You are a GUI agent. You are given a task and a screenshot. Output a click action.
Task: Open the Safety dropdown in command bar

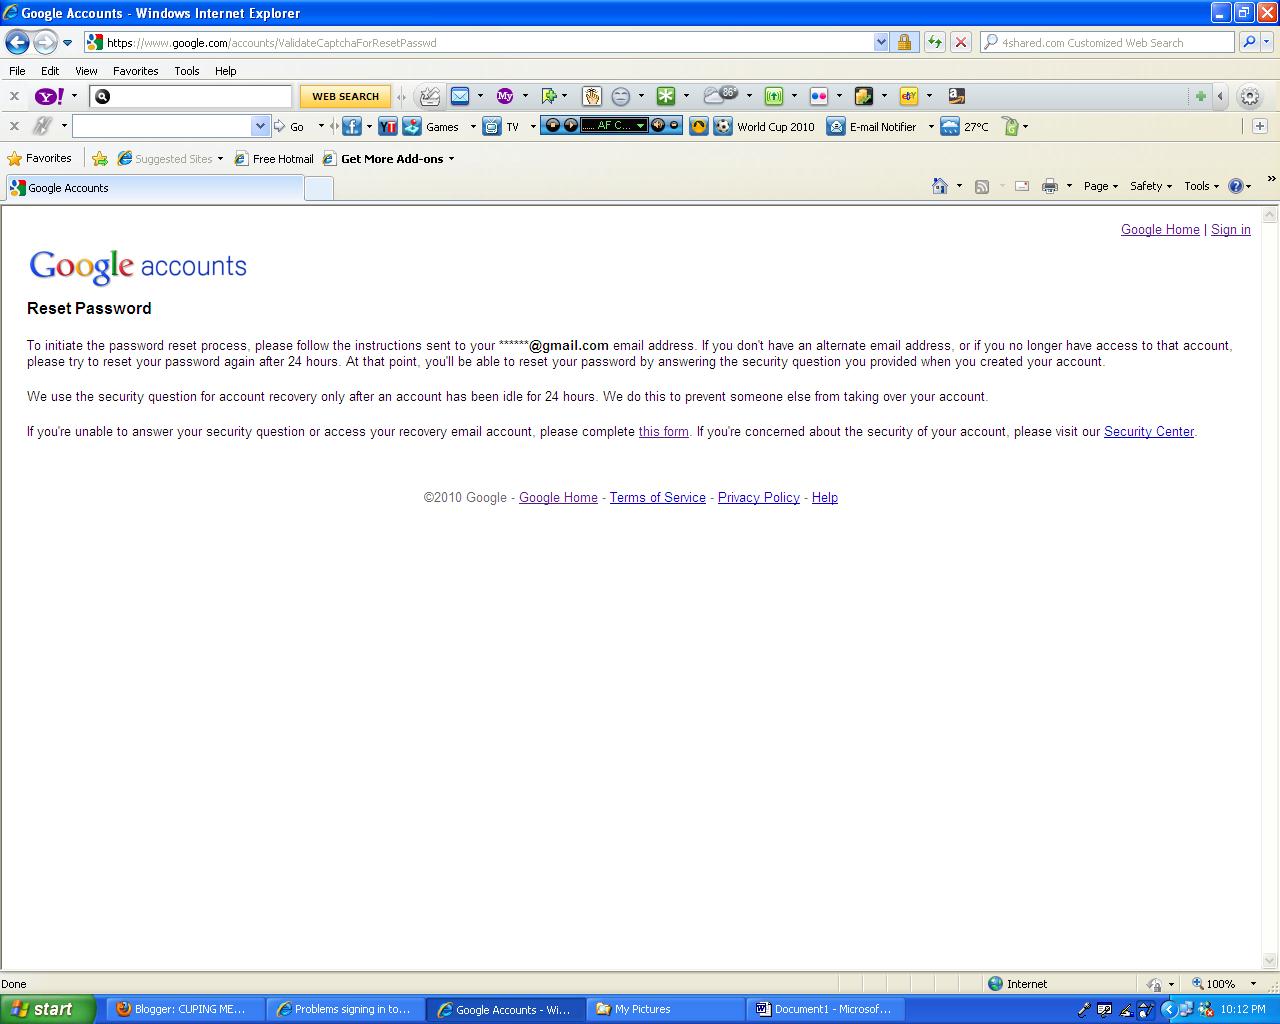tap(1150, 186)
